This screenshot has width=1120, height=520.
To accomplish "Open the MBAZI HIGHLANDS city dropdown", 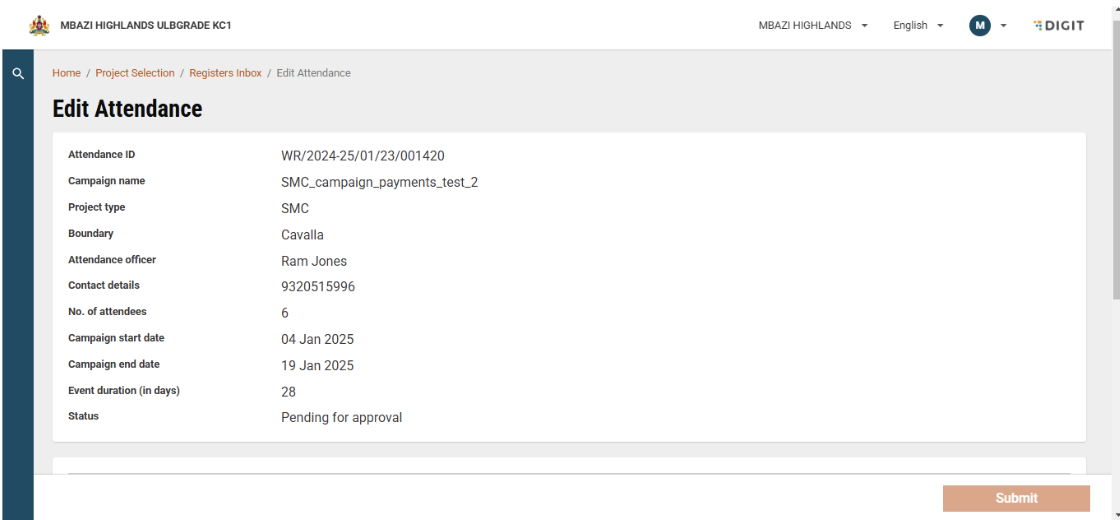I will point(813,25).
